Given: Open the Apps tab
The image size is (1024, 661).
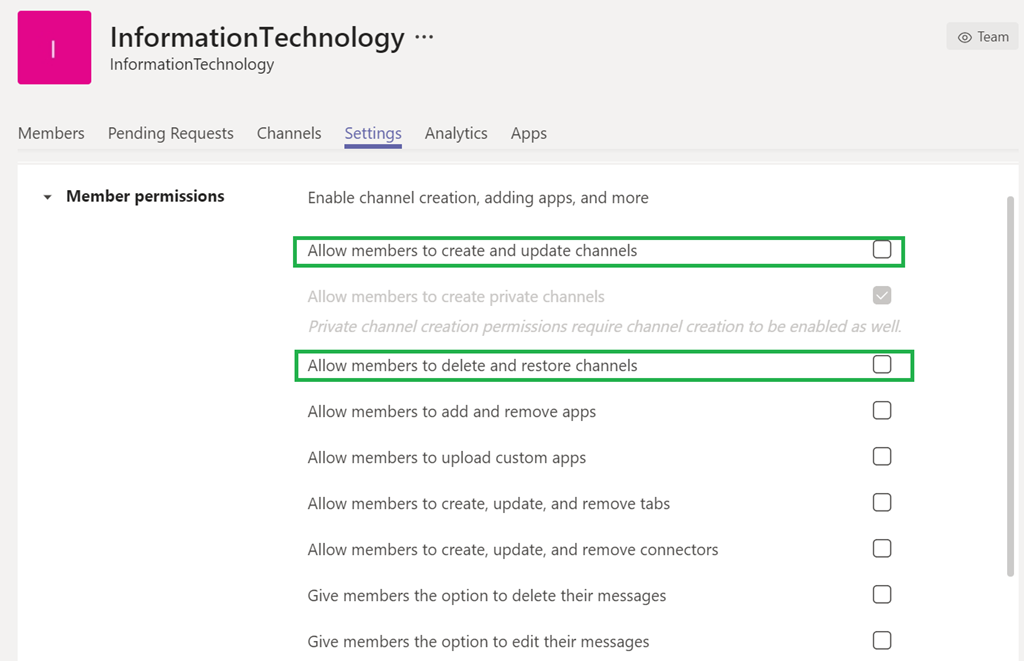Looking at the screenshot, I should [x=528, y=133].
